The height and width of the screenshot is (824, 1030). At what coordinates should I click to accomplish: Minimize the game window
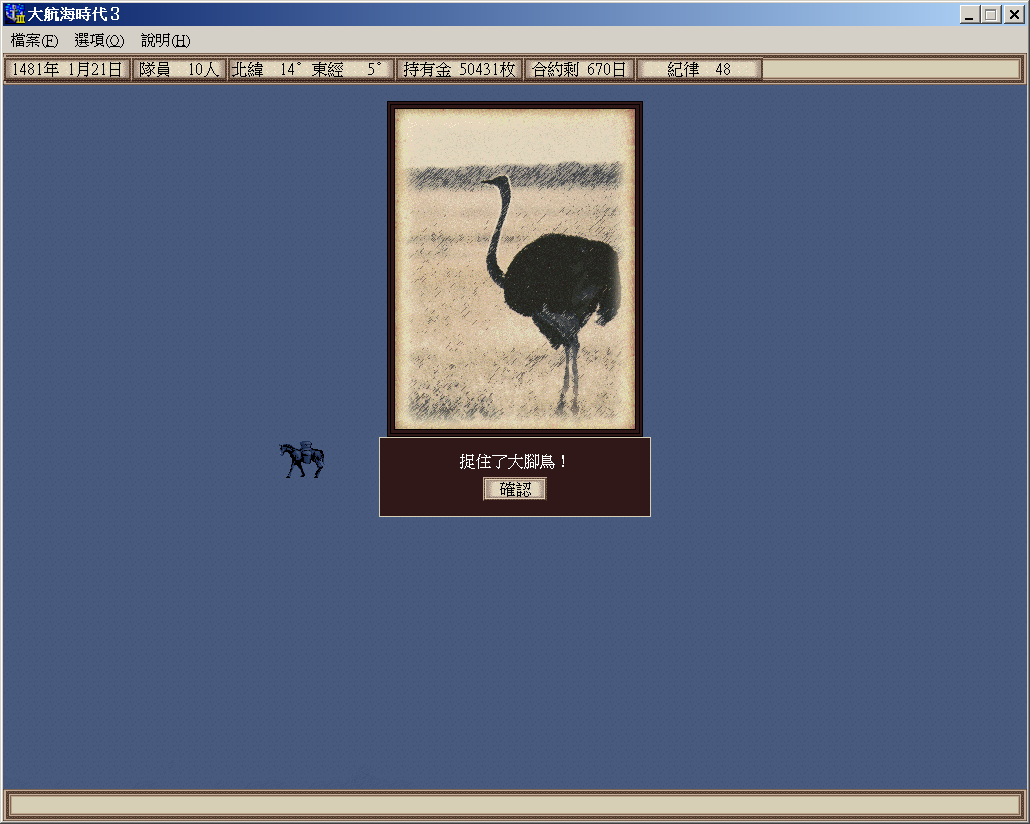pyautogui.click(x=969, y=15)
